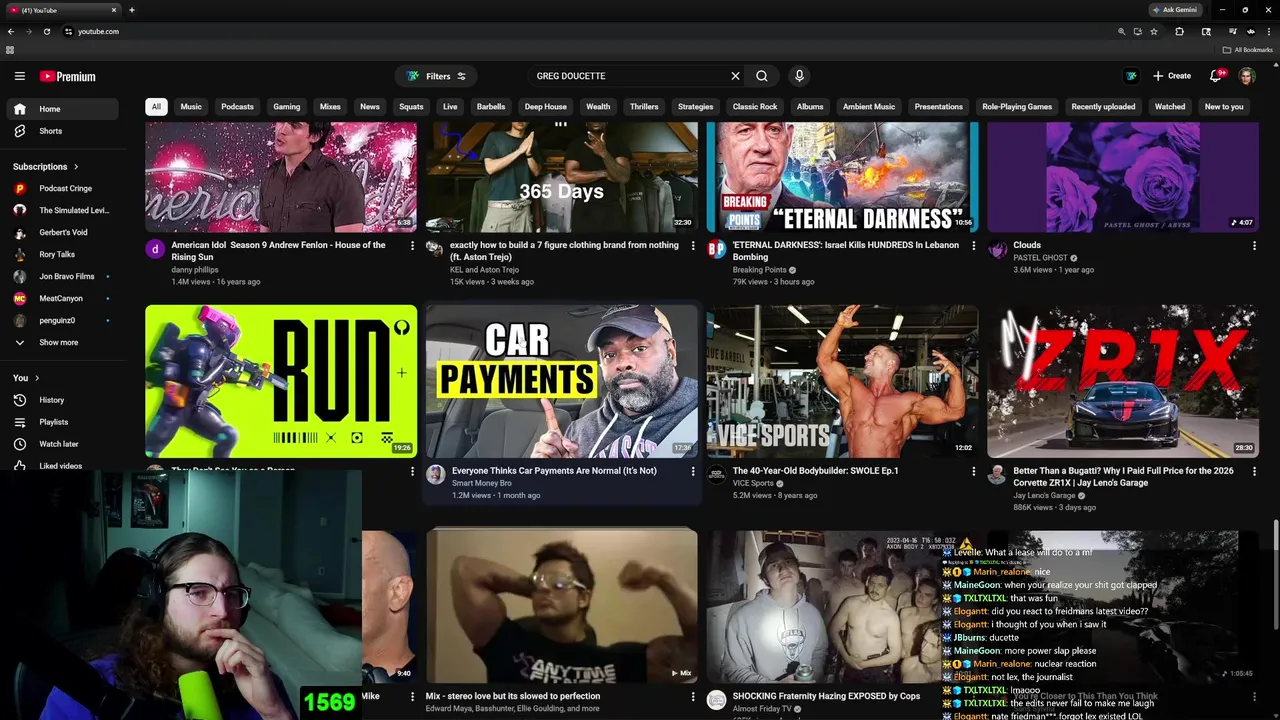Select the Deep House filter chip

click(x=546, y=106)
